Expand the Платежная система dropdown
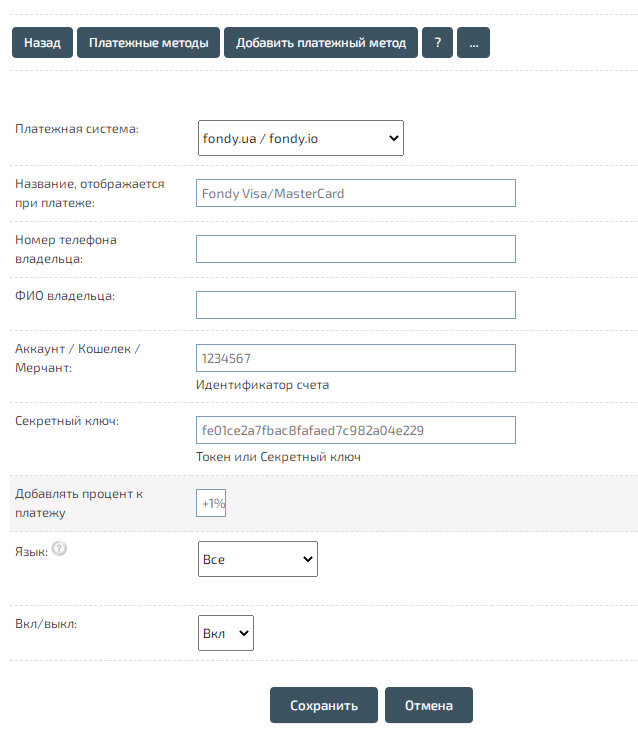 coord(300,138)
